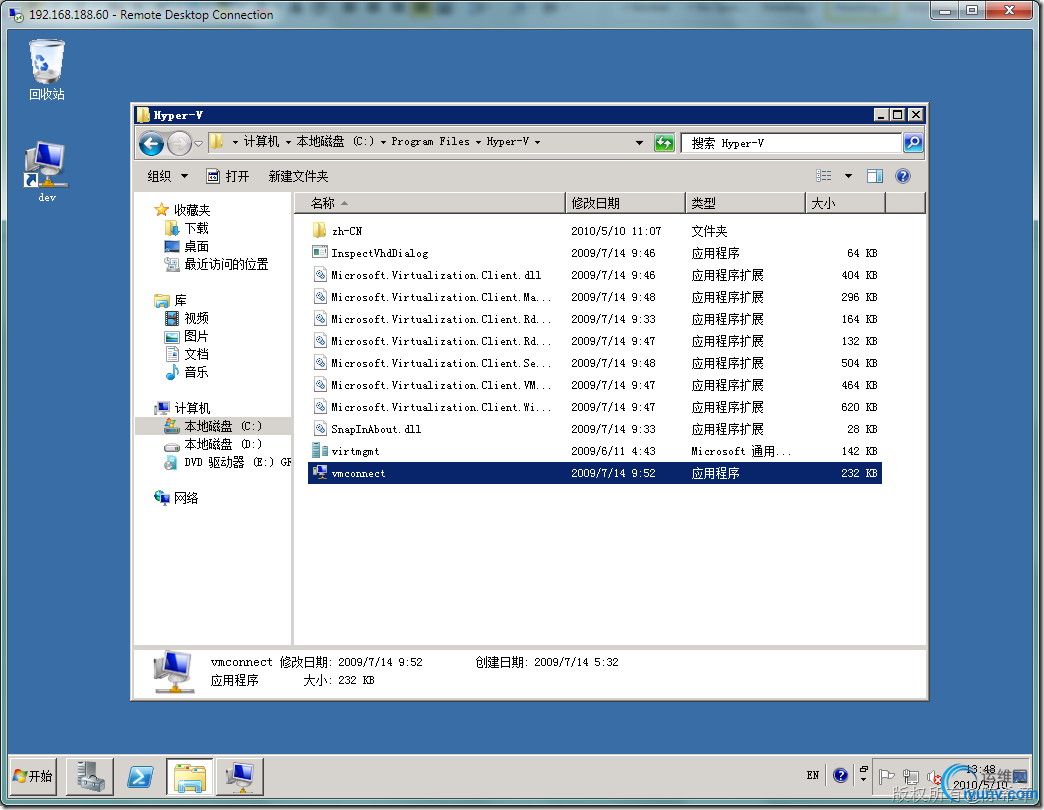Image resolution: width=1044 pixels, height=810 pixels.
Task: Open the 开始 Start menu
Action: (x=33, y=776)
